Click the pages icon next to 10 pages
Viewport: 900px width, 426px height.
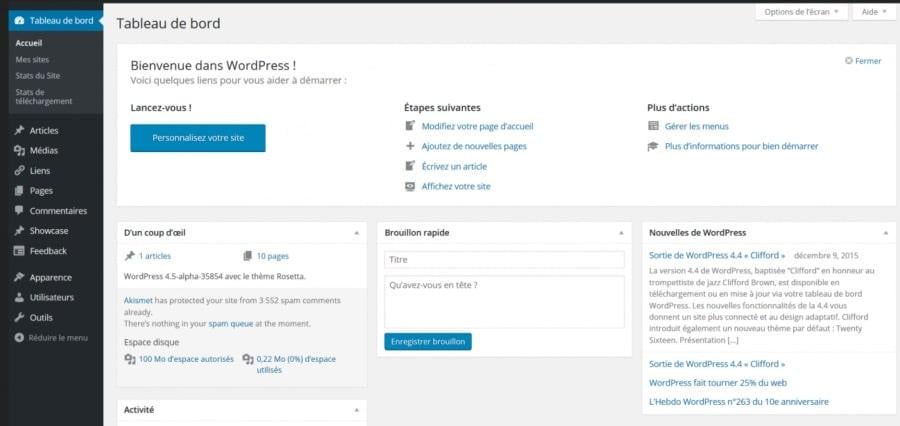click(247, 256)
